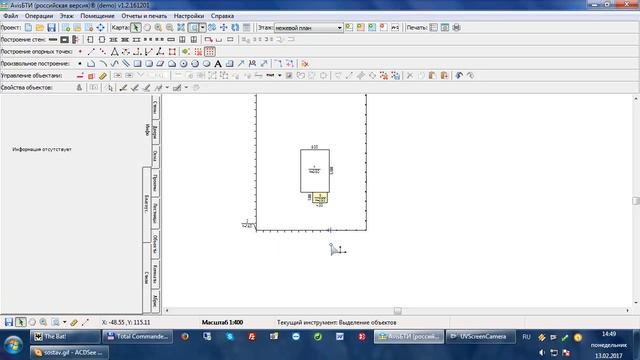
Task: Click the vertical scrollbar down arrow
Action: pos(636,303)
